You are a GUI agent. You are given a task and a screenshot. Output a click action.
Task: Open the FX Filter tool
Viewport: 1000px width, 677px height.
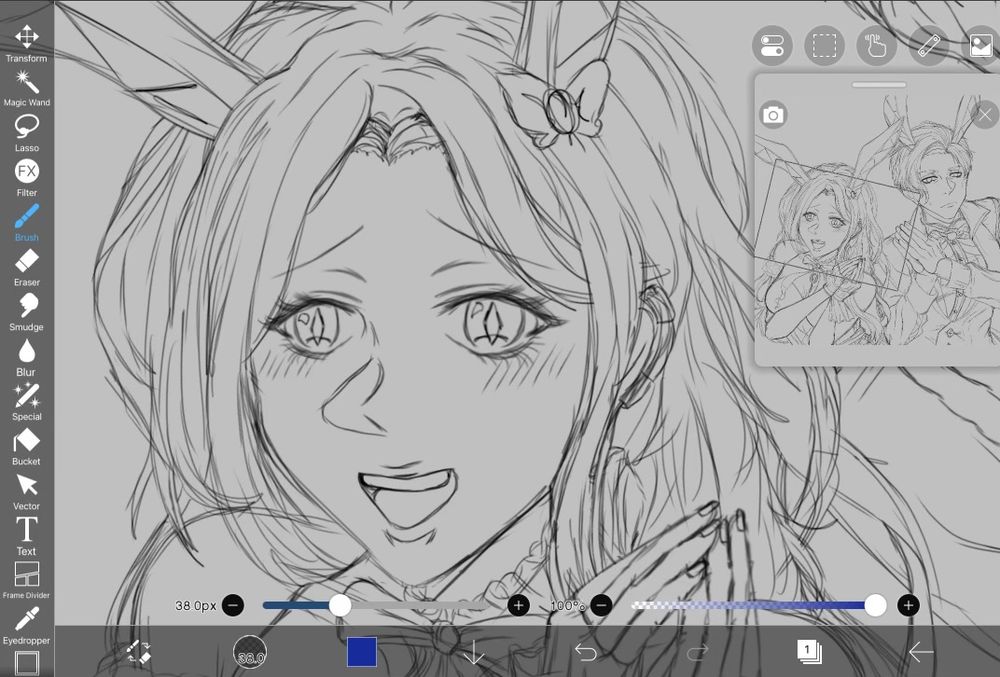tap(26, 178)
